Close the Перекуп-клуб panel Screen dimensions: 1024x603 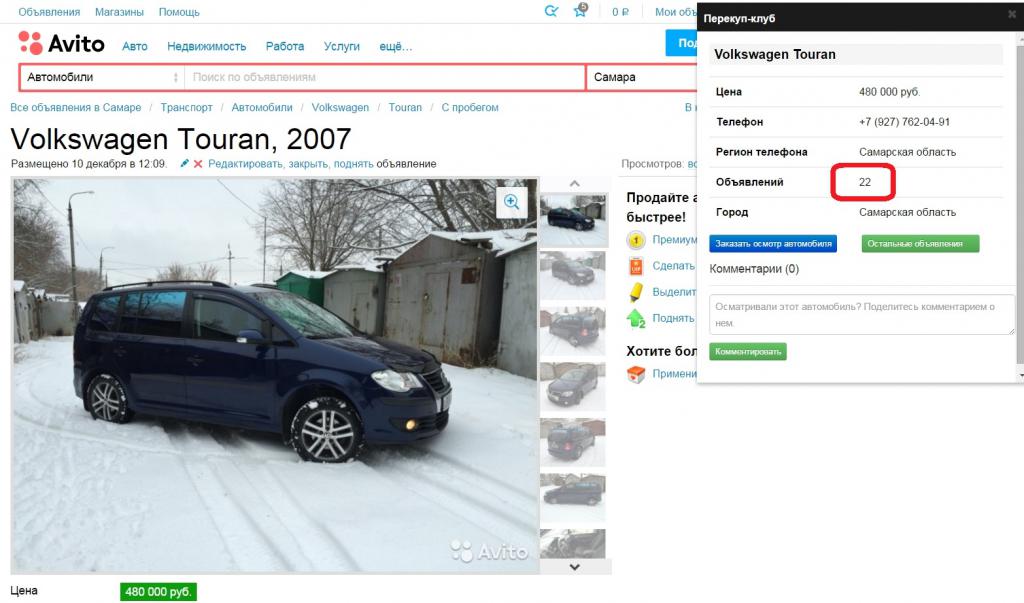1012,14
